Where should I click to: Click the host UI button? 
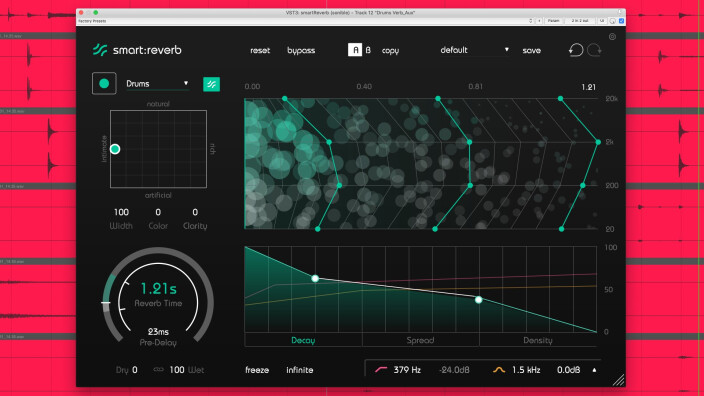602,21
